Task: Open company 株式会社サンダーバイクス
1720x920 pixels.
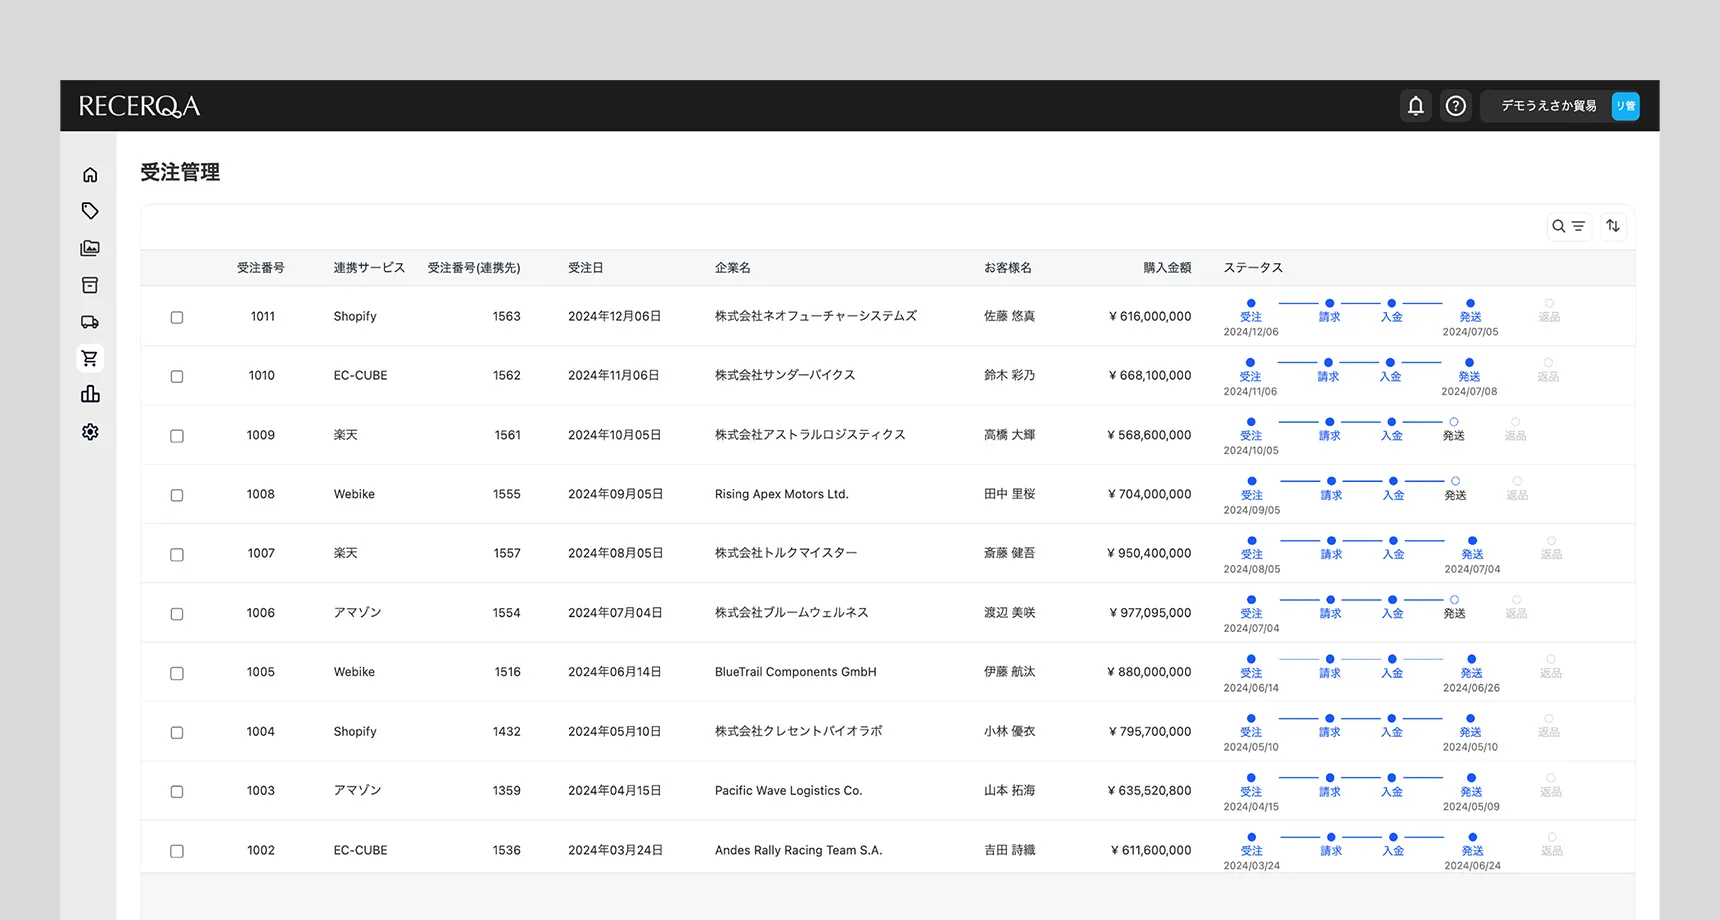Action: [x=784, y=376]
